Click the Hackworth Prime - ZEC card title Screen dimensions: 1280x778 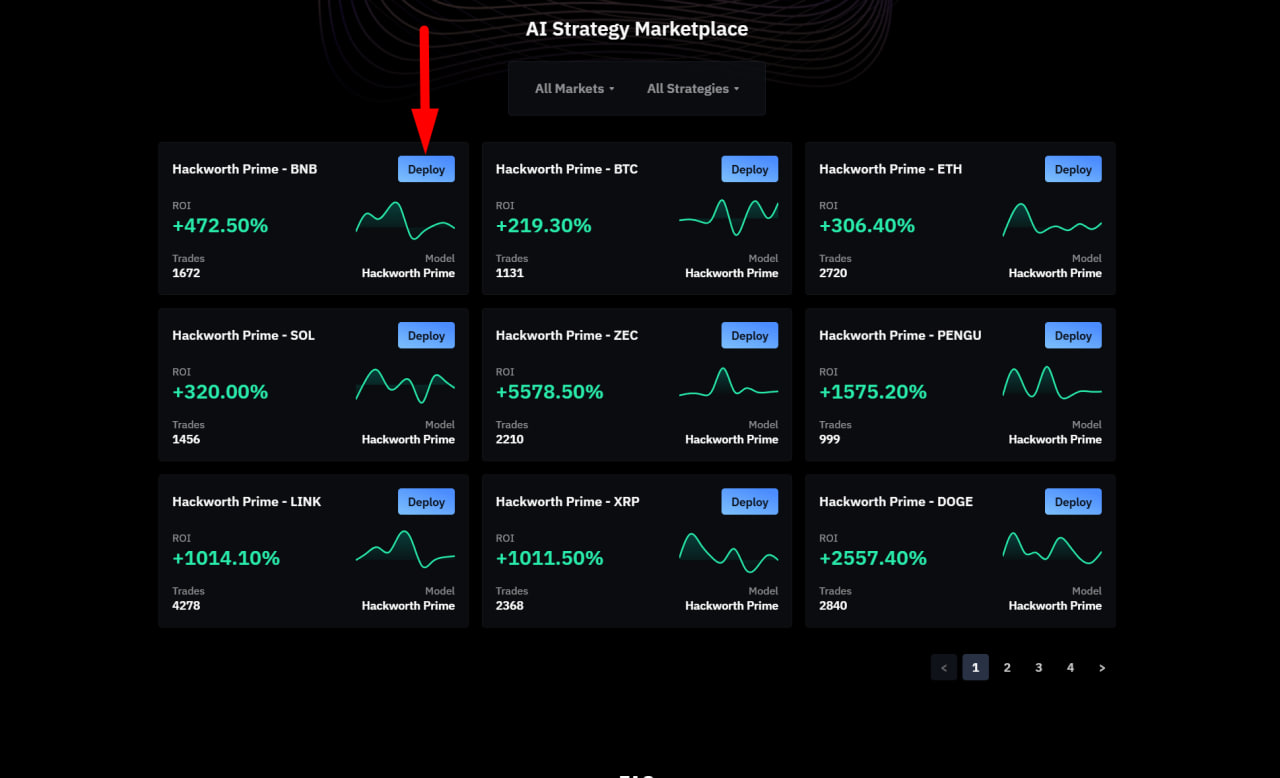[566, 335]
